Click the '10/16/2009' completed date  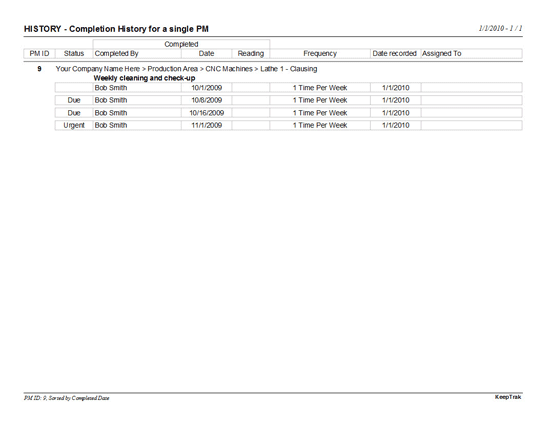click(x=207, y=113)
